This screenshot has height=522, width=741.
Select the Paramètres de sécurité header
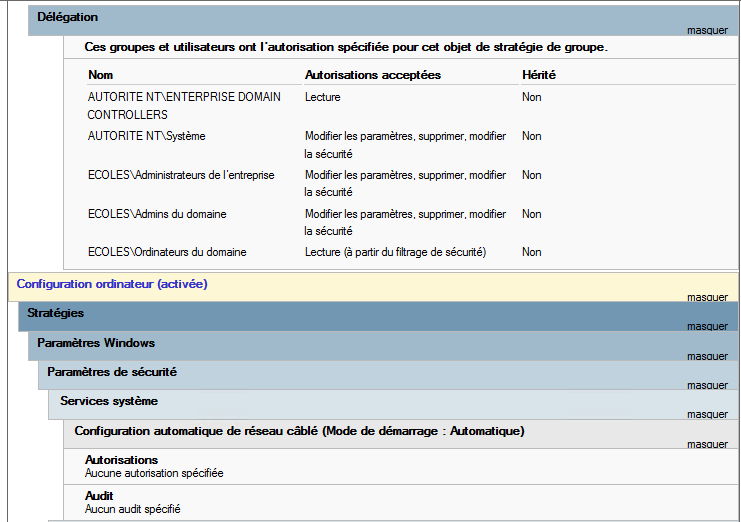[x=112, y=372]
